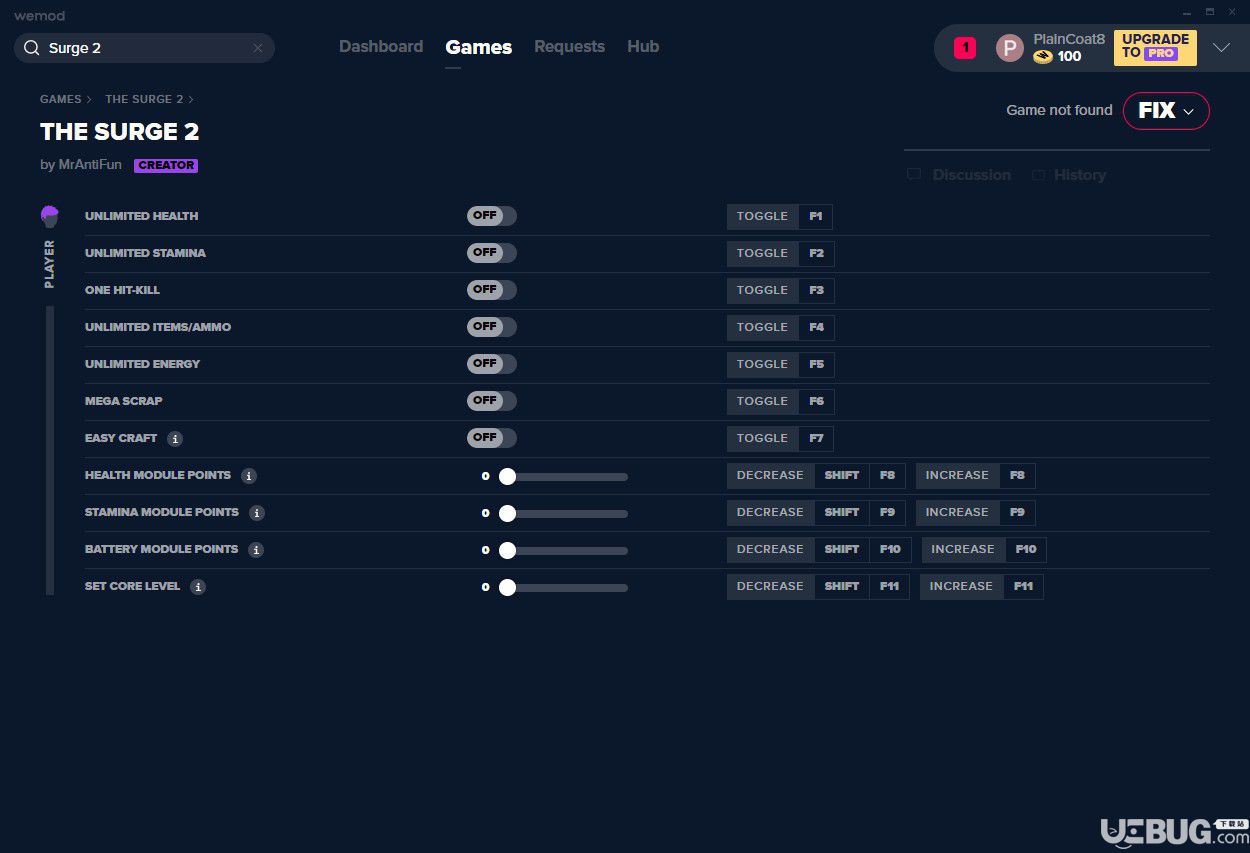This screenshot has width=1250, height=853.
Task: Turn on Unlimited Energy
Action: 492,364
